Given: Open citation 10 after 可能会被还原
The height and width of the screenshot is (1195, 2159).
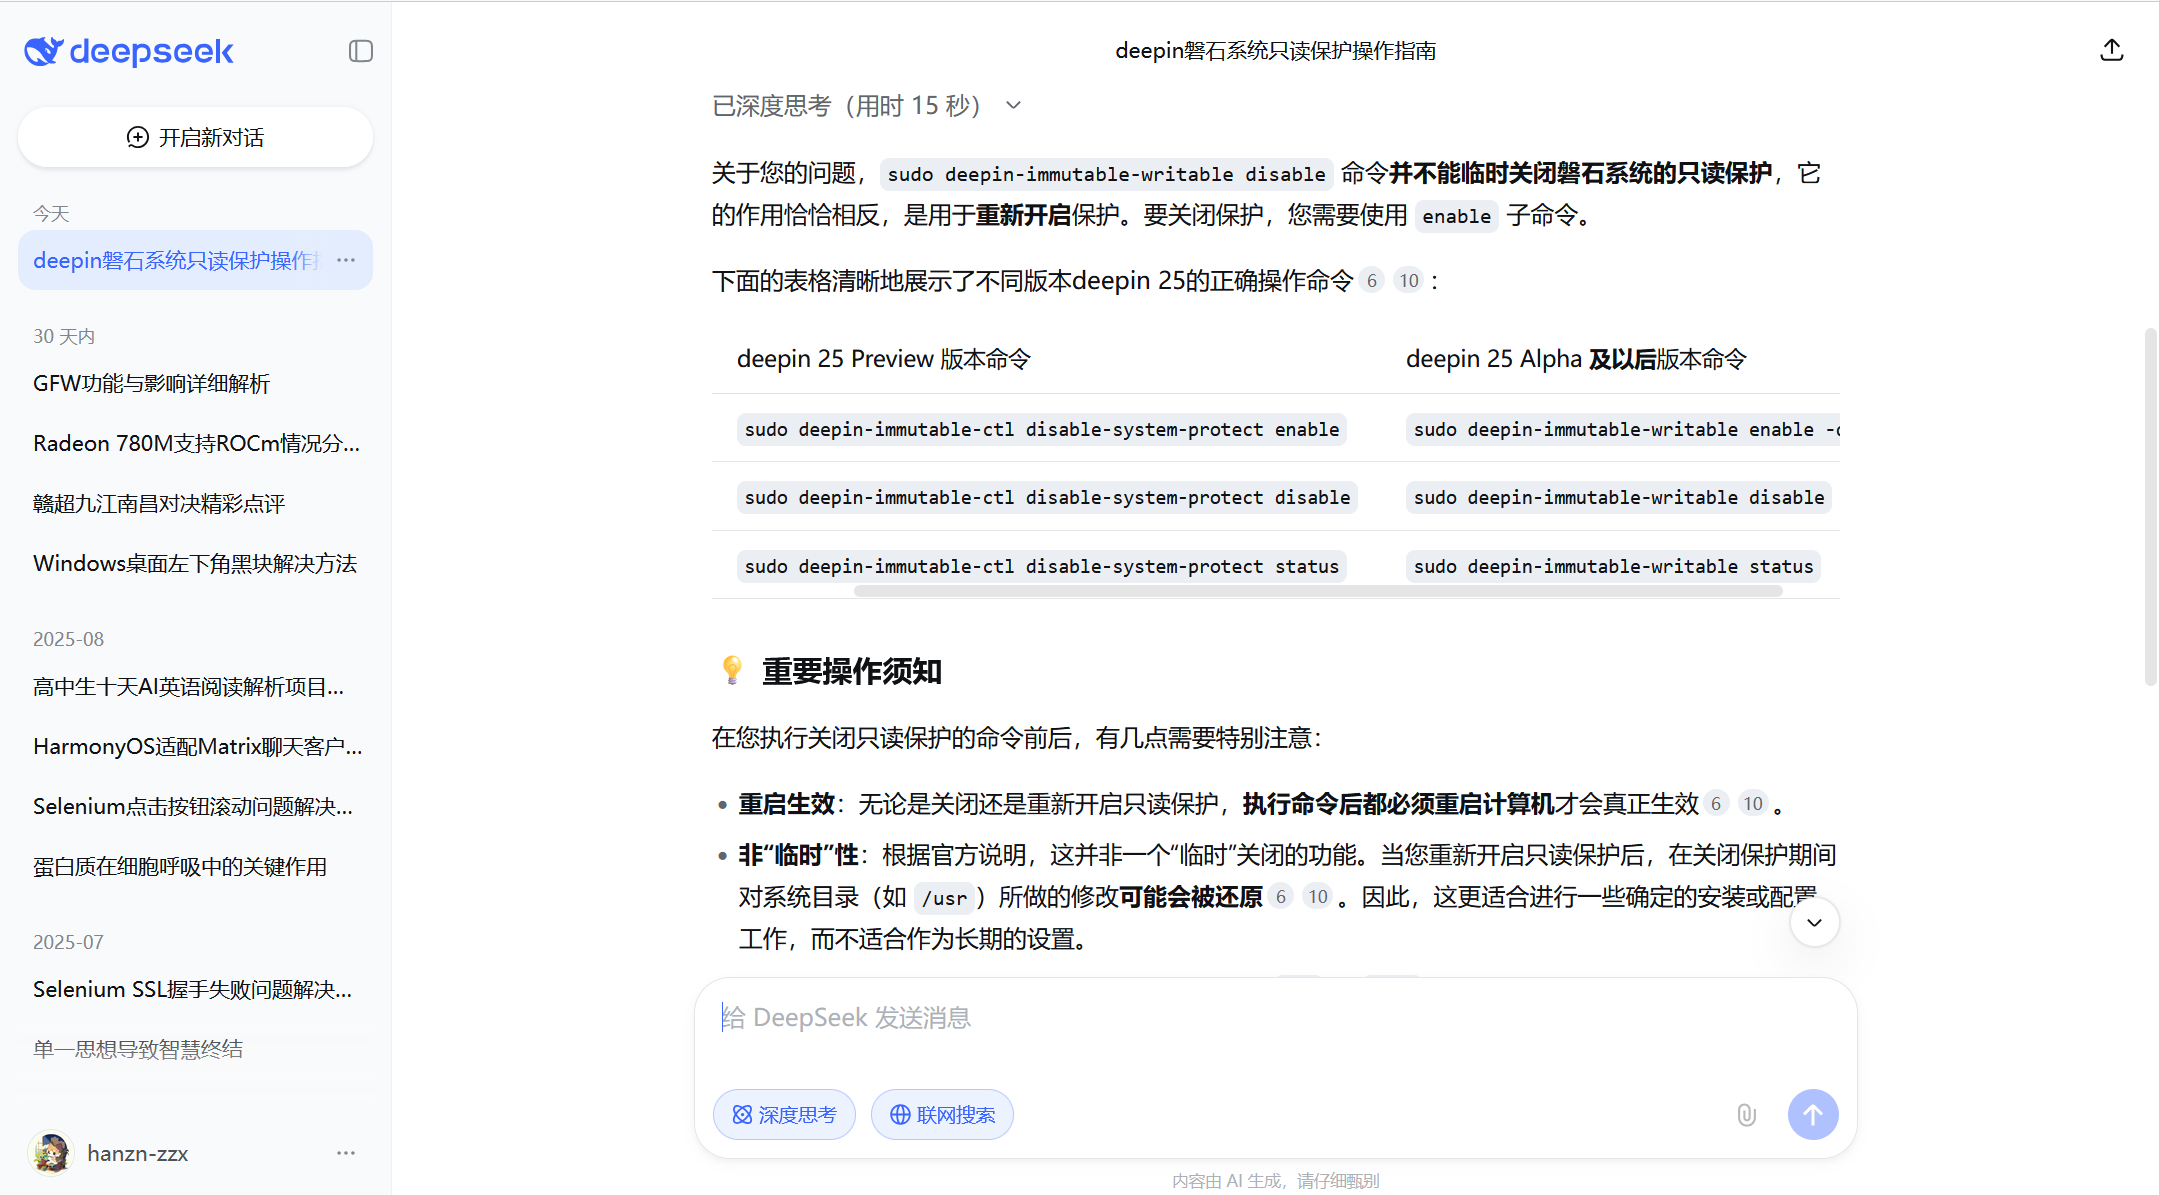Looking at the screenshot, I should click(x=1318, y=897).
